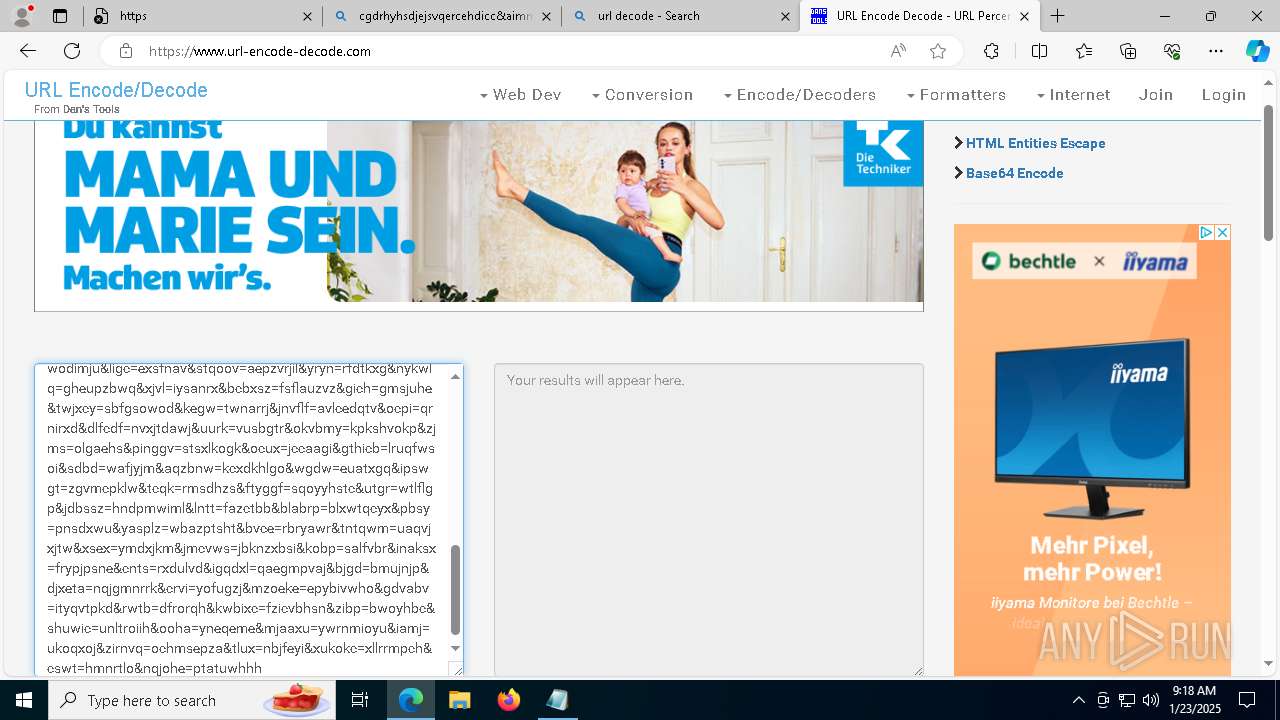
Task: Click the results output box
Action: coord(708,520)
